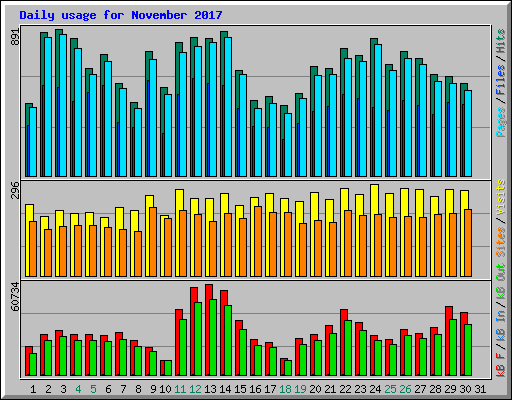Click day label '22' on the x-axis

click(345, 389)
